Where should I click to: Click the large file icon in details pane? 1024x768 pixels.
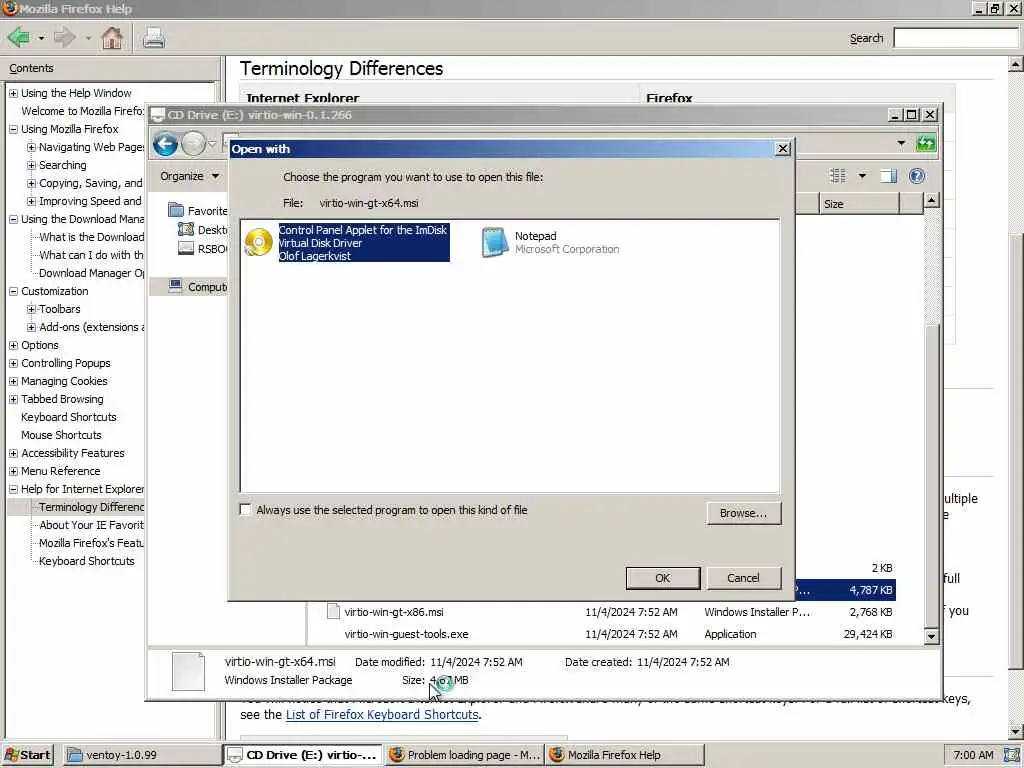click(188, 671)
